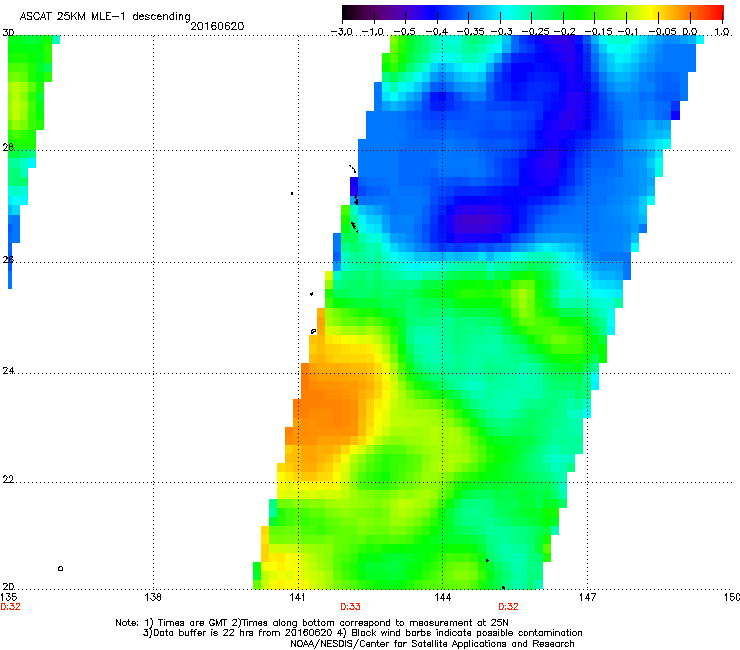Click the latitude label 28
This screenshot has height=650, width=740.
(x=8, y=147)
